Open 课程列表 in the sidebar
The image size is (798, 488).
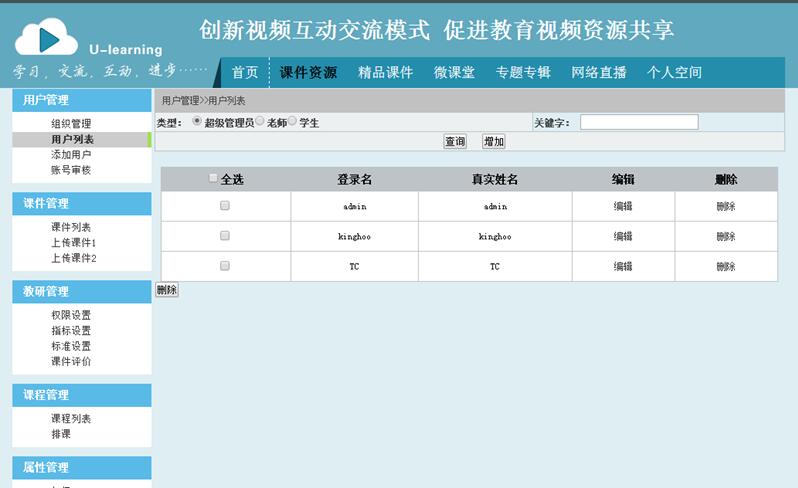[x=71, y=418]
